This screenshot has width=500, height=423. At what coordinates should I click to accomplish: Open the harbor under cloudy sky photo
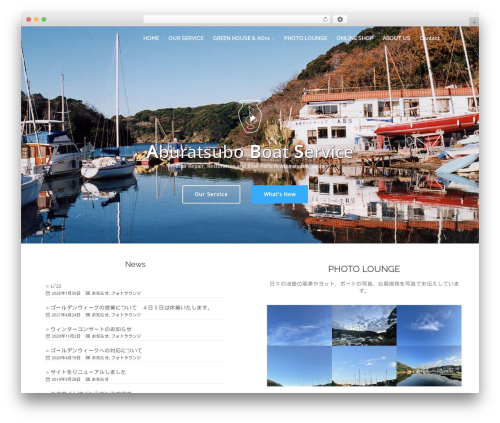point(364,325)
